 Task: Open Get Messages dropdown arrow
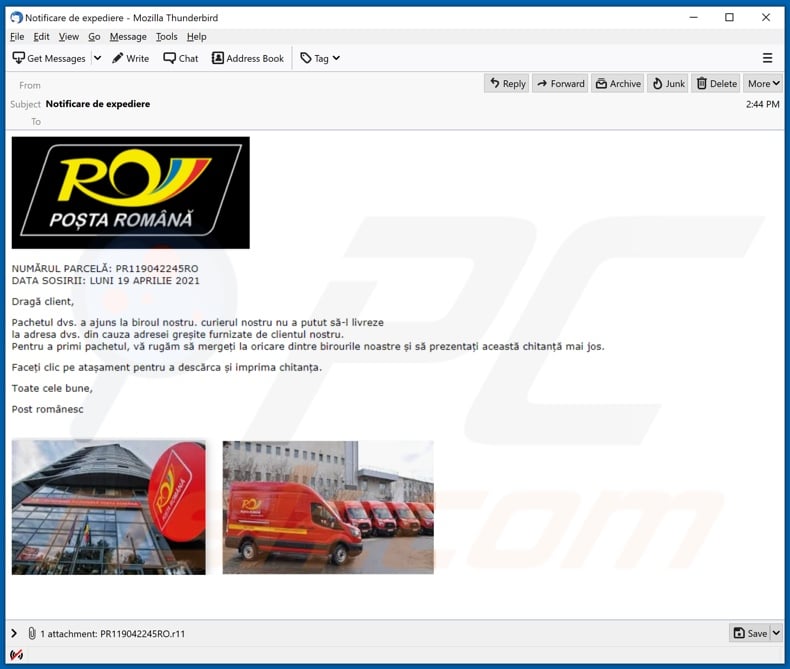(x=98, y=58)
